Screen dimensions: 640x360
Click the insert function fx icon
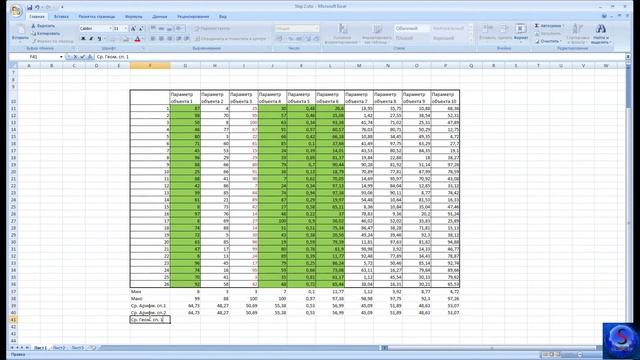(x=90, y=57)
